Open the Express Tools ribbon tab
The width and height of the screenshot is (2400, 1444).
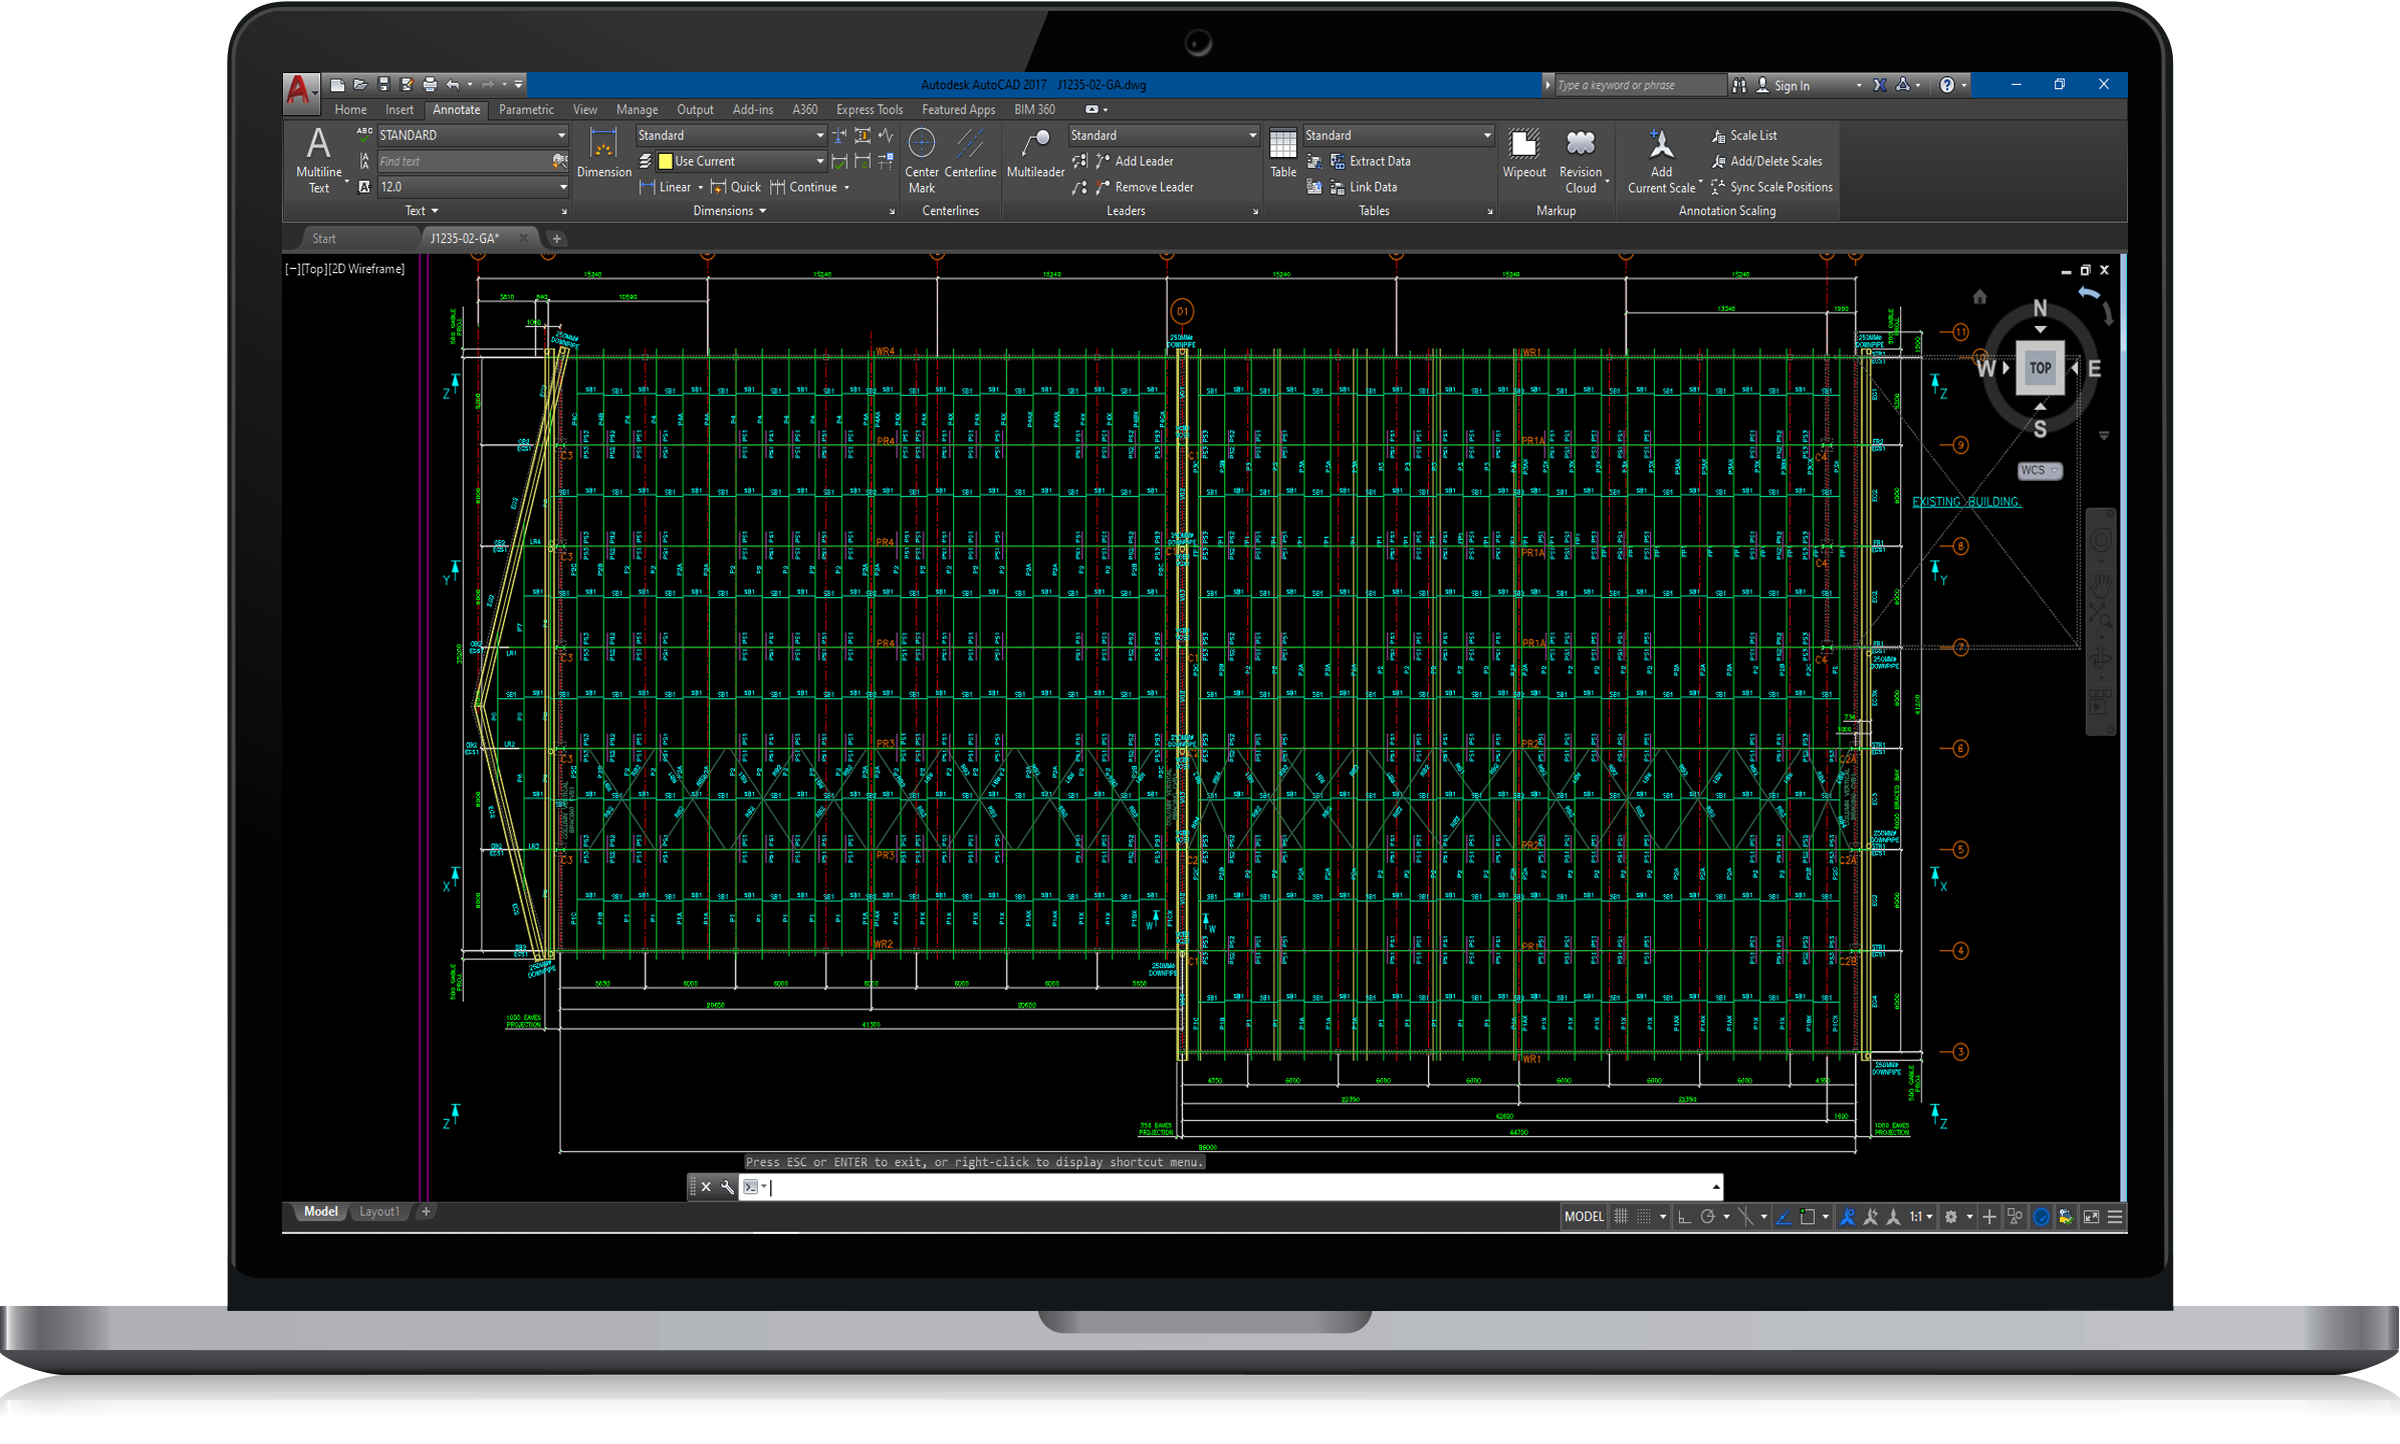(x=869, y=110)
